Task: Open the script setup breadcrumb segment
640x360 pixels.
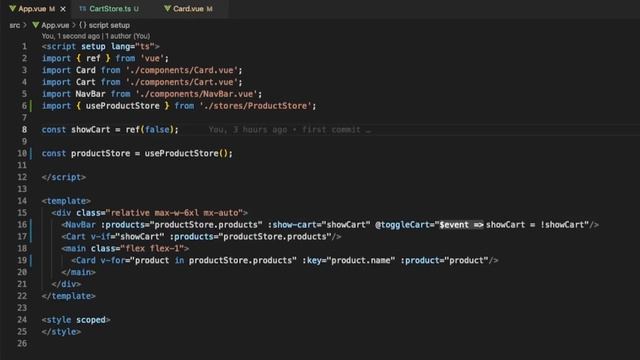Action: click(x=109, y=25)
